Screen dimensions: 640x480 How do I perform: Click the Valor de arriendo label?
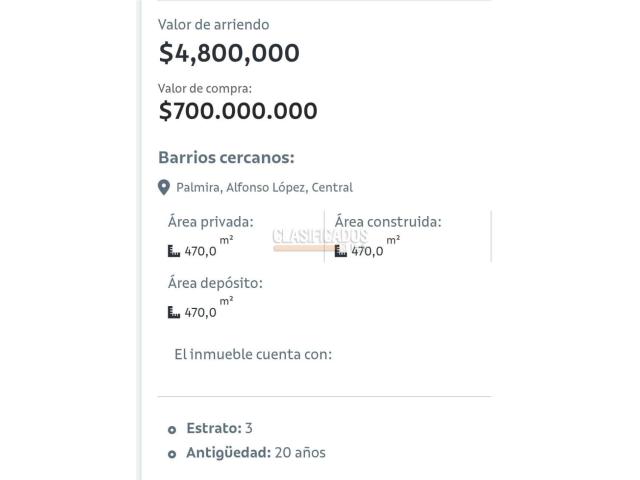click(213, 24)
